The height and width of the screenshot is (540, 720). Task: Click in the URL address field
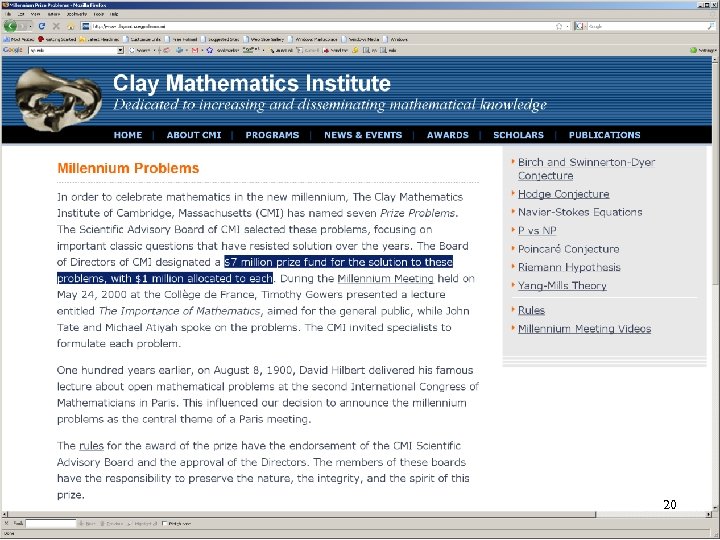[x=321, y=26]
